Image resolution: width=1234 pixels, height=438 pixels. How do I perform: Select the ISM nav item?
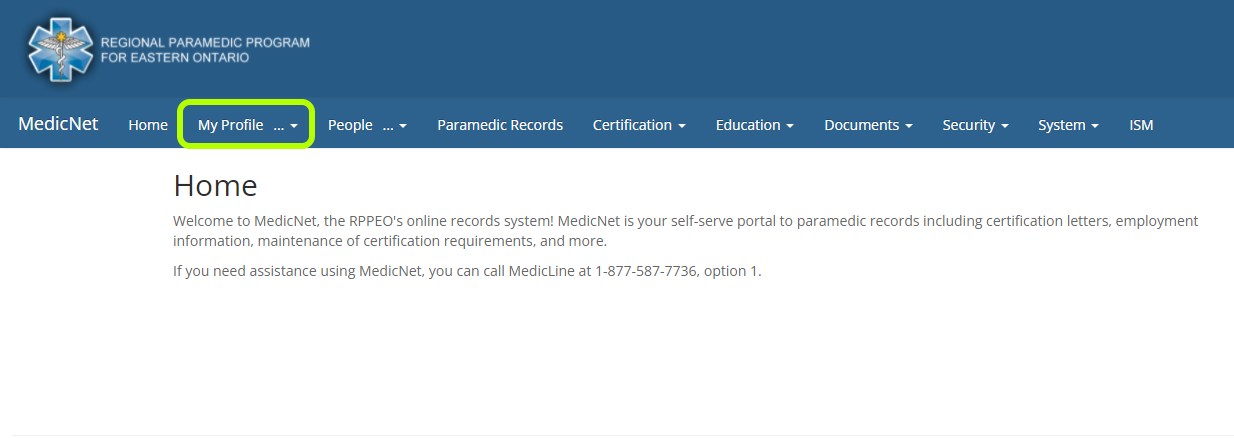pyautogui.click(x=1141, y=125)
